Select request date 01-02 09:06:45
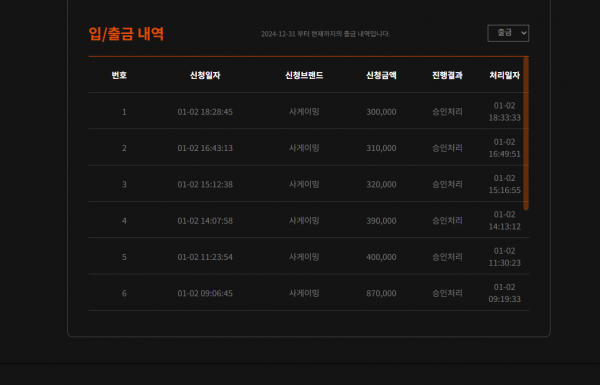The image size is (600, 385). pyautogui.click(x=205, y=293)
